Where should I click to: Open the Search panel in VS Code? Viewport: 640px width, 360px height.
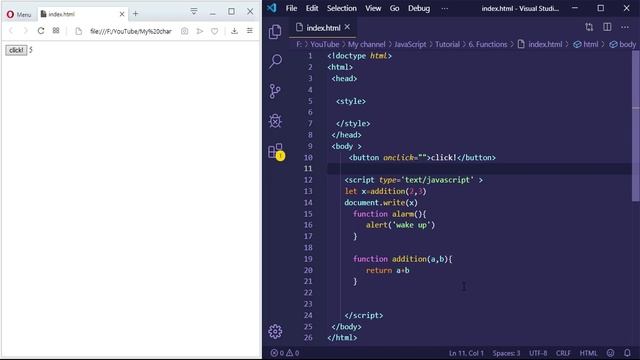(275, 61)
